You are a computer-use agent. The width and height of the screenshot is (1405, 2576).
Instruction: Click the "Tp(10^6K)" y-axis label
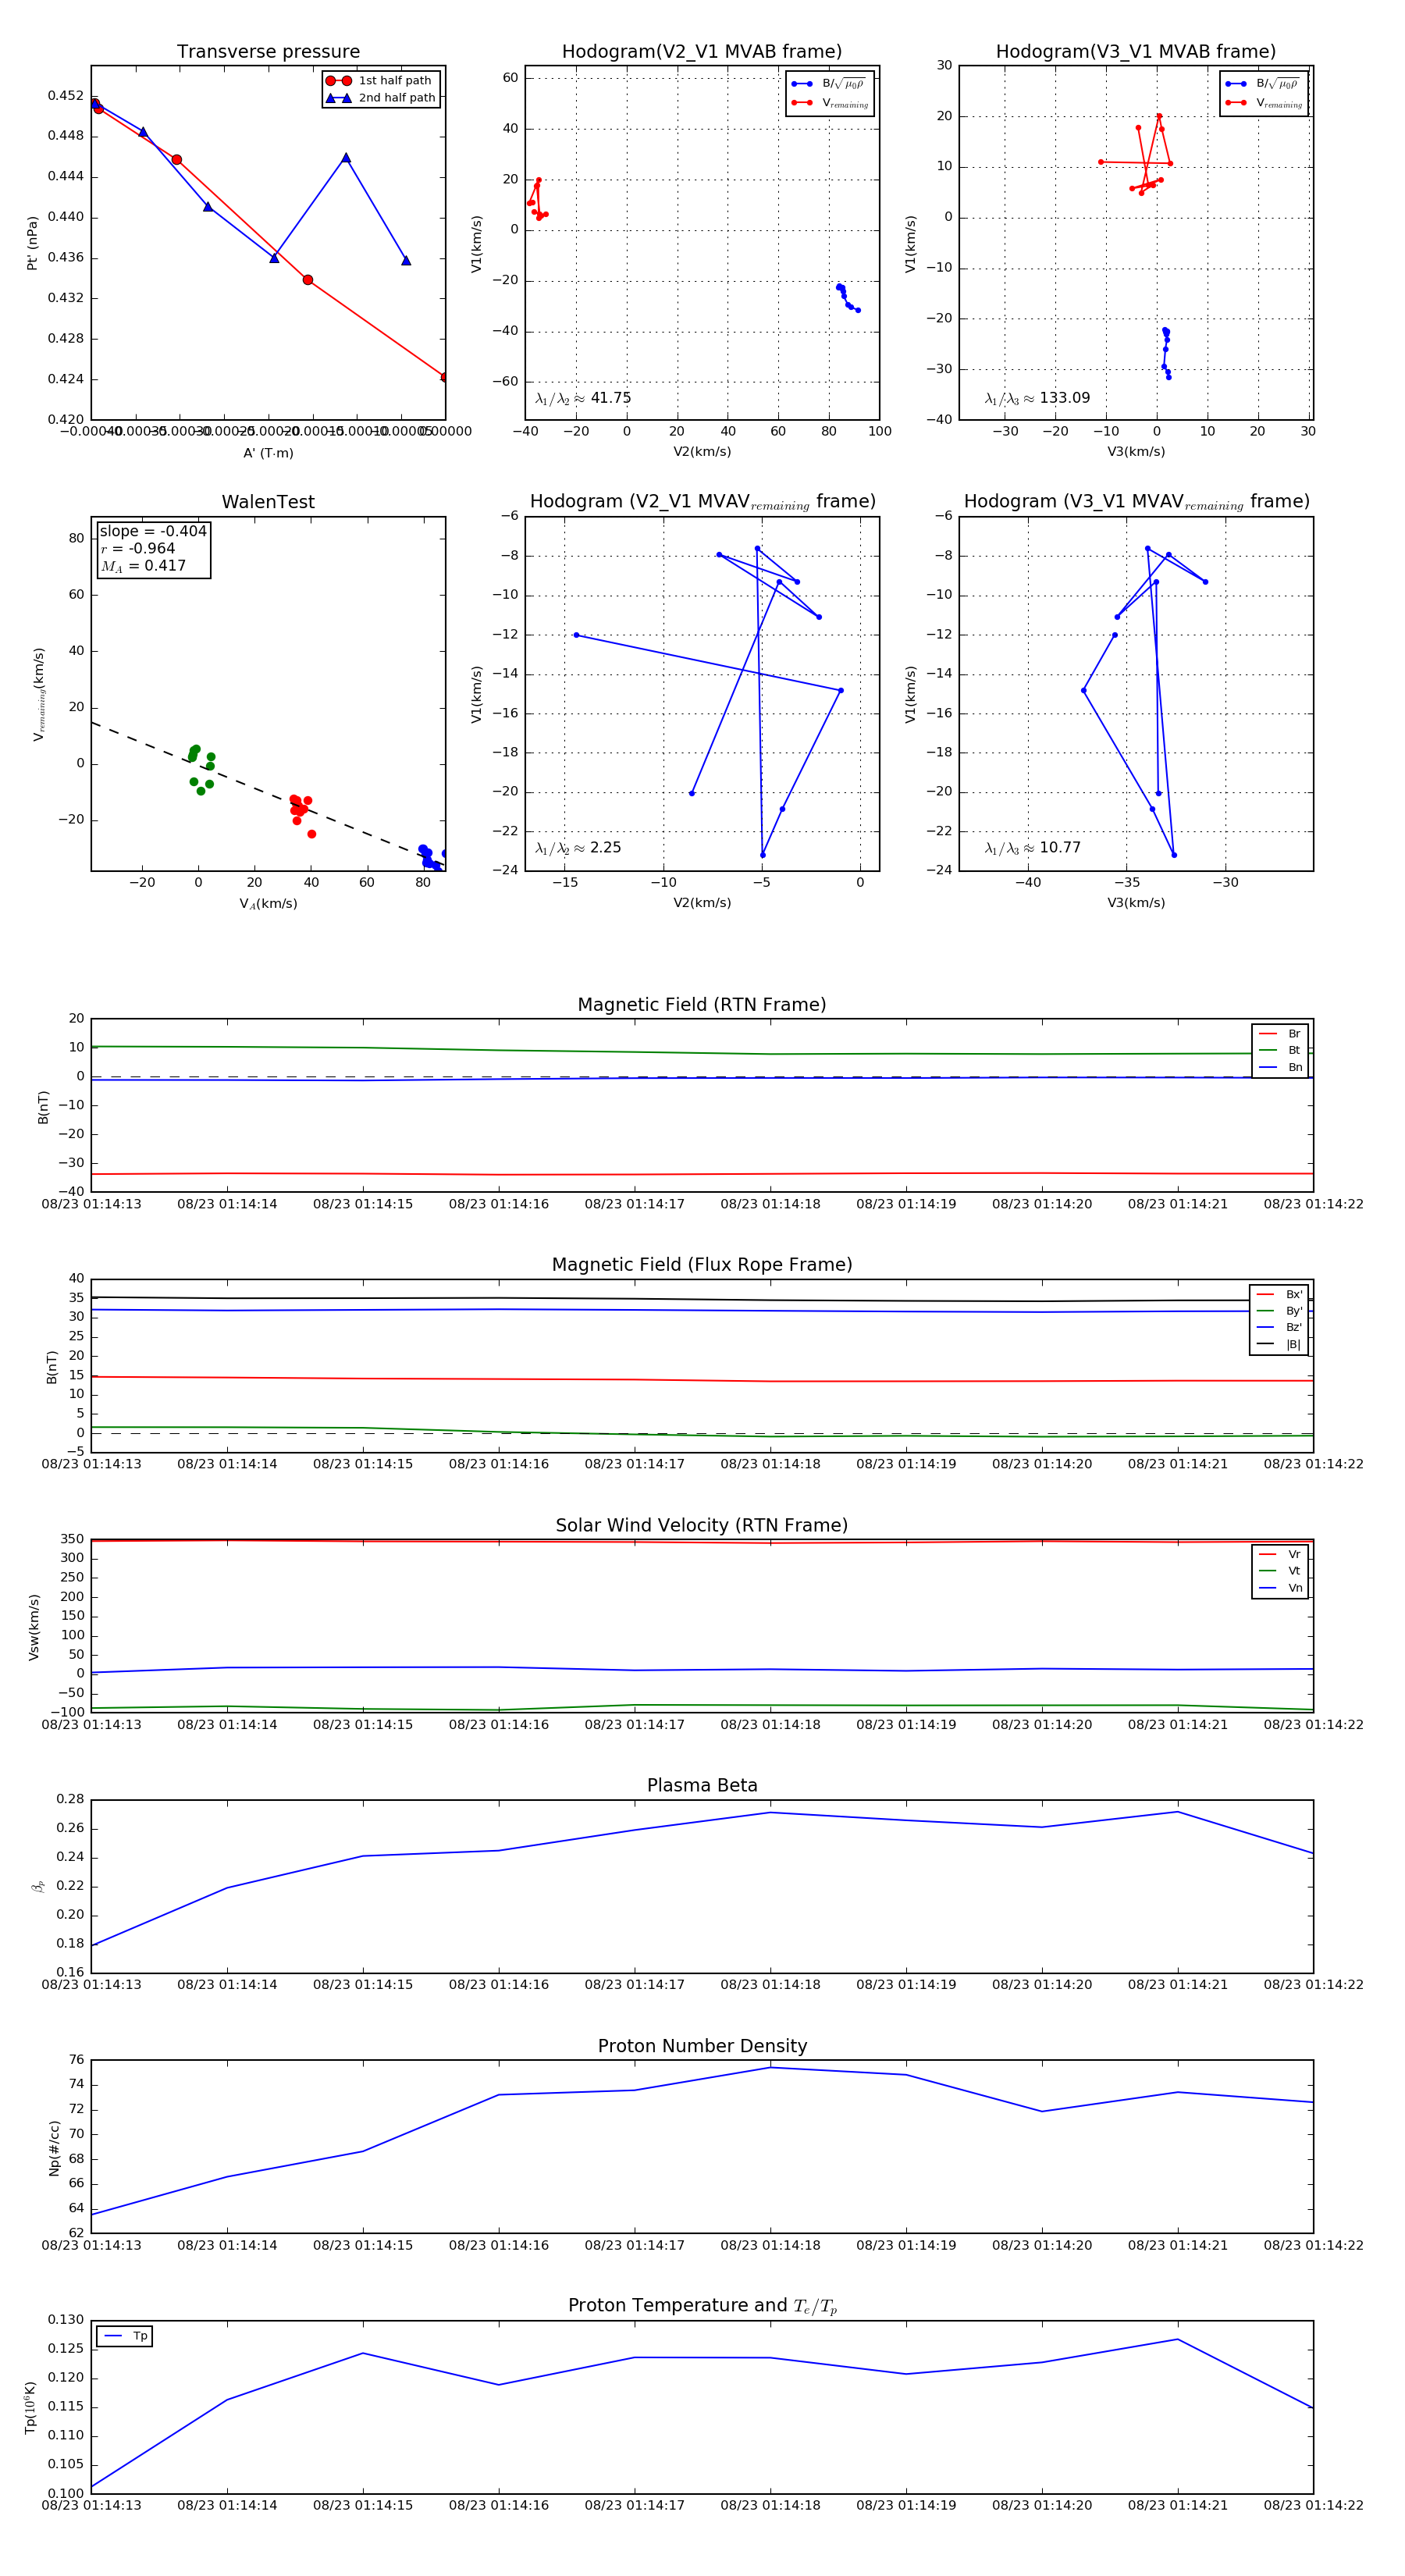click(x=31, y=2407)
